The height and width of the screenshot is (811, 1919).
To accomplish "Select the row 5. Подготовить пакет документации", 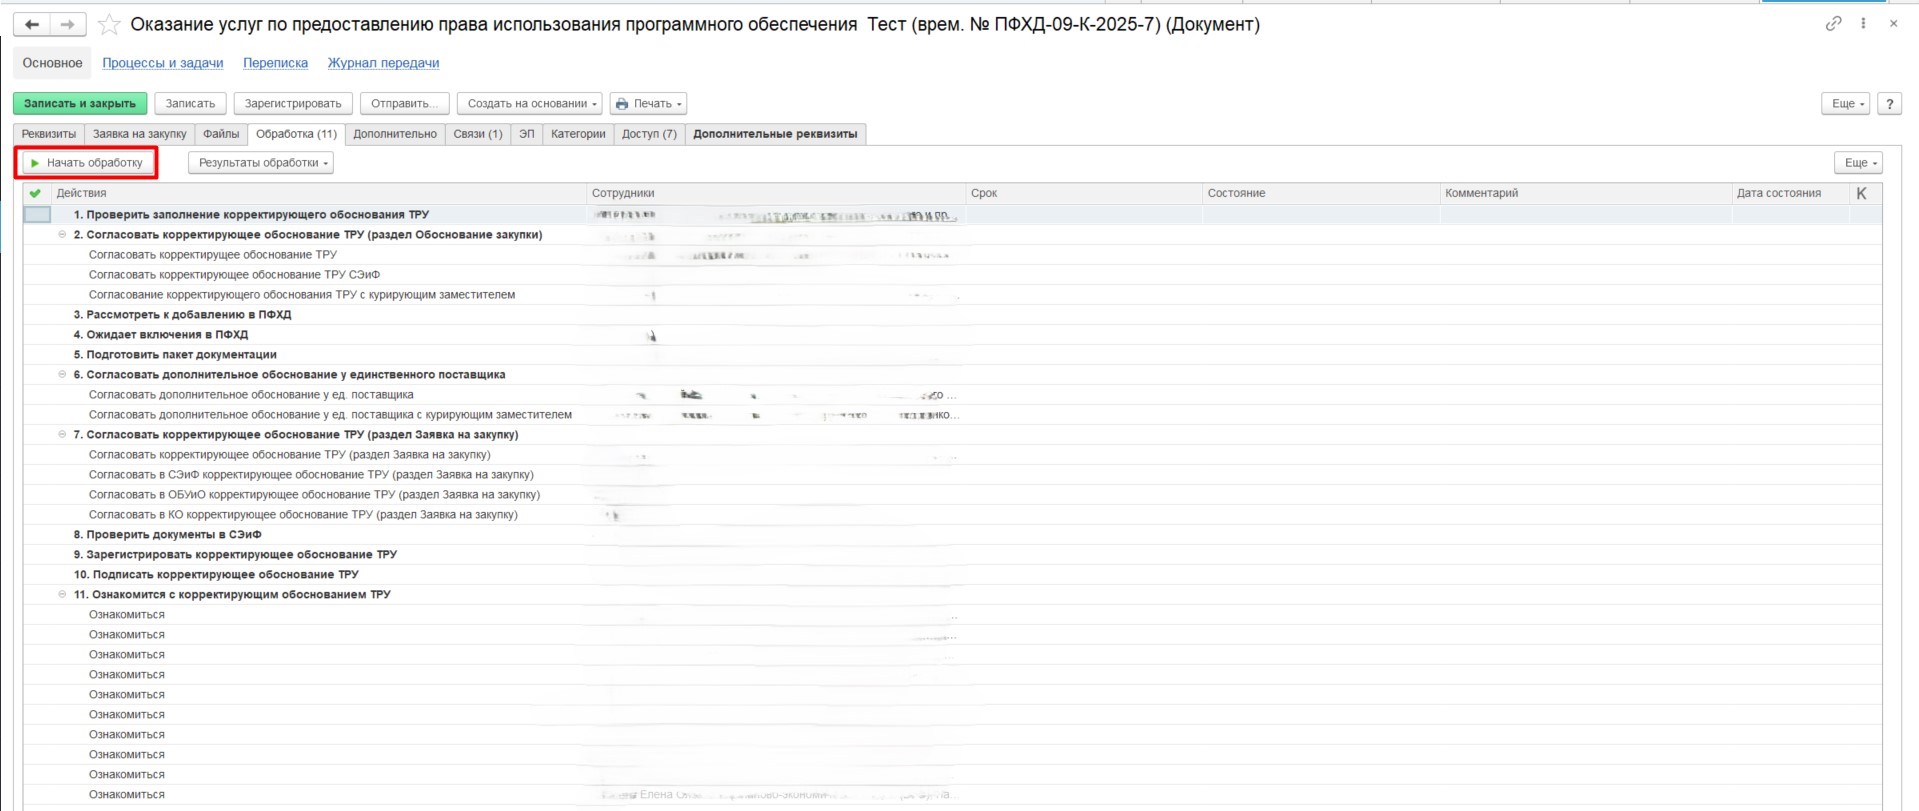I will 175,355.
